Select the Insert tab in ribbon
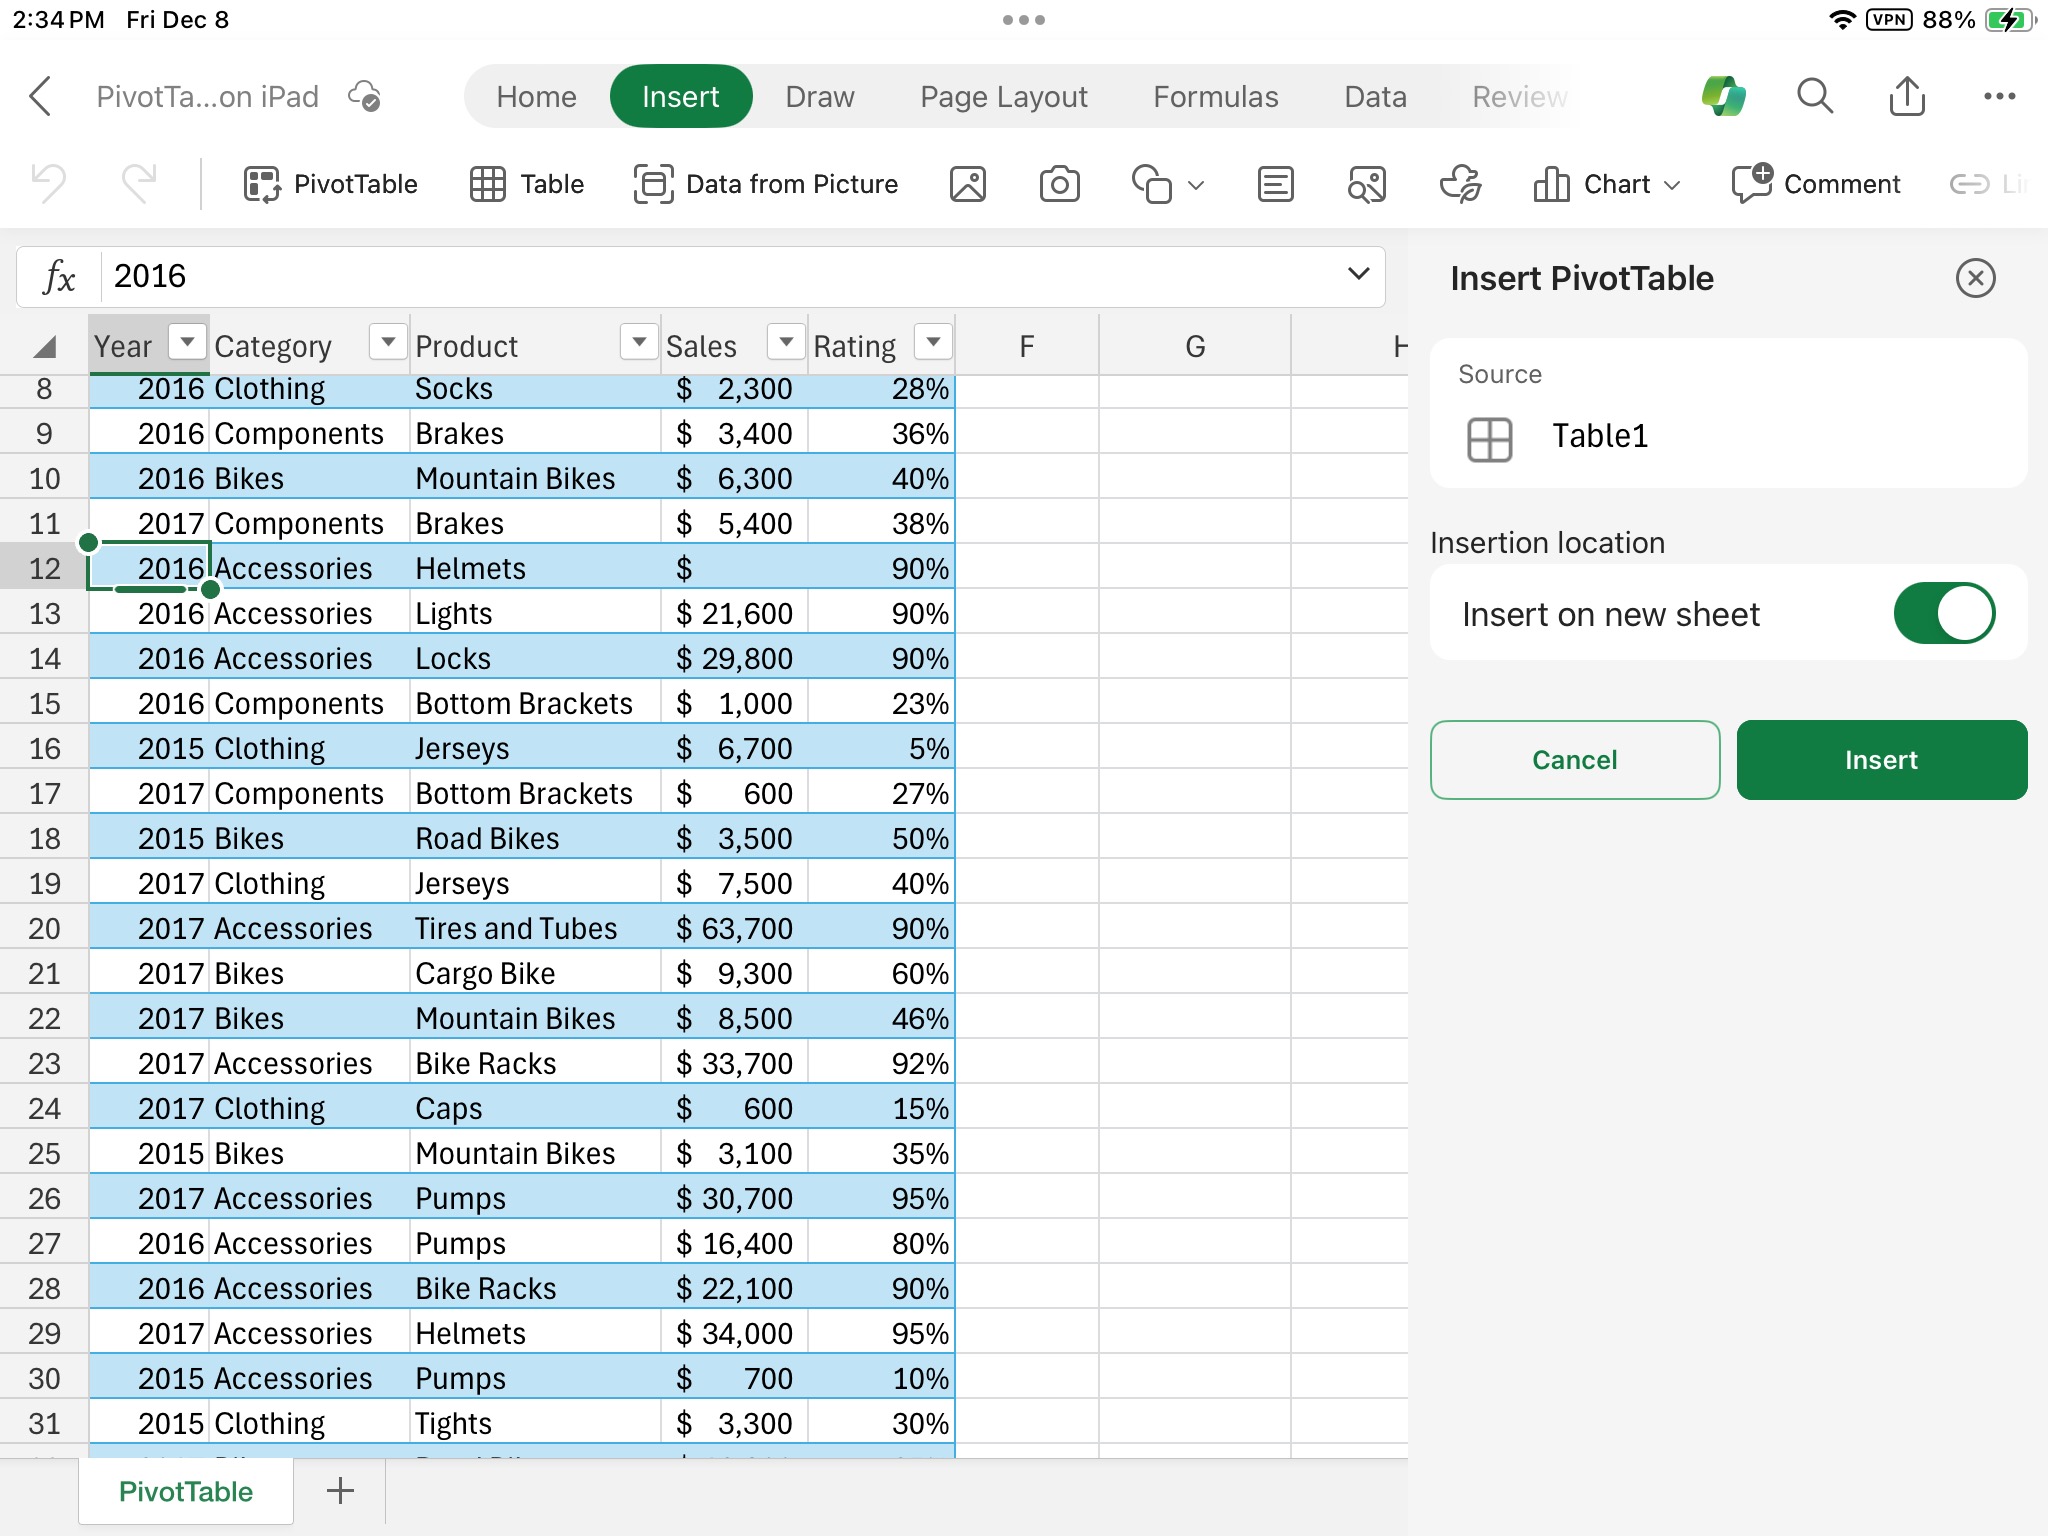Image resolution: width=2048 pixels, height=1536 pixels. [x=679, y=97]
